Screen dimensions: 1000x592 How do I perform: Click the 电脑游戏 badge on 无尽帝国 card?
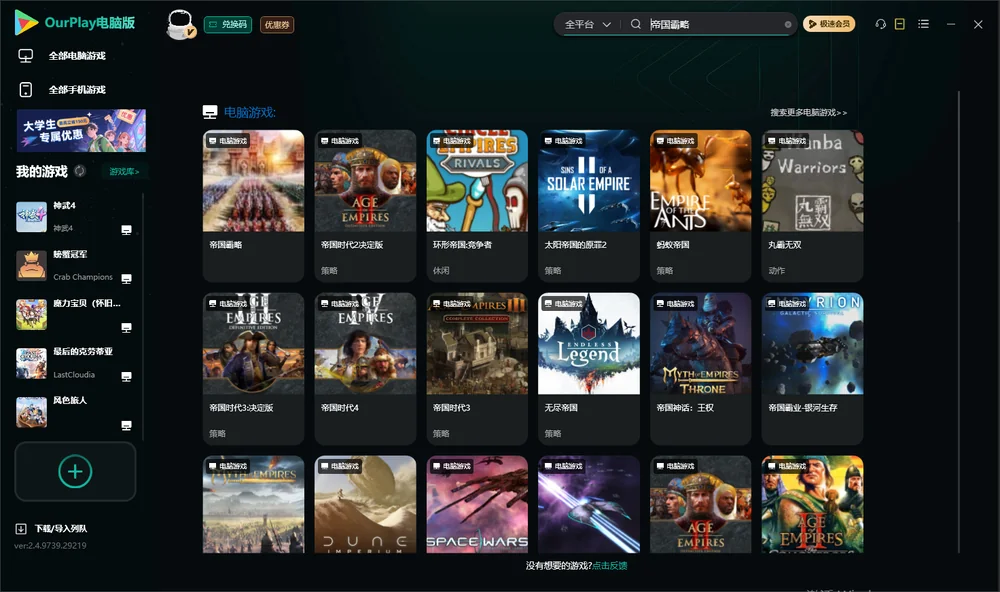tap(563, 304)
